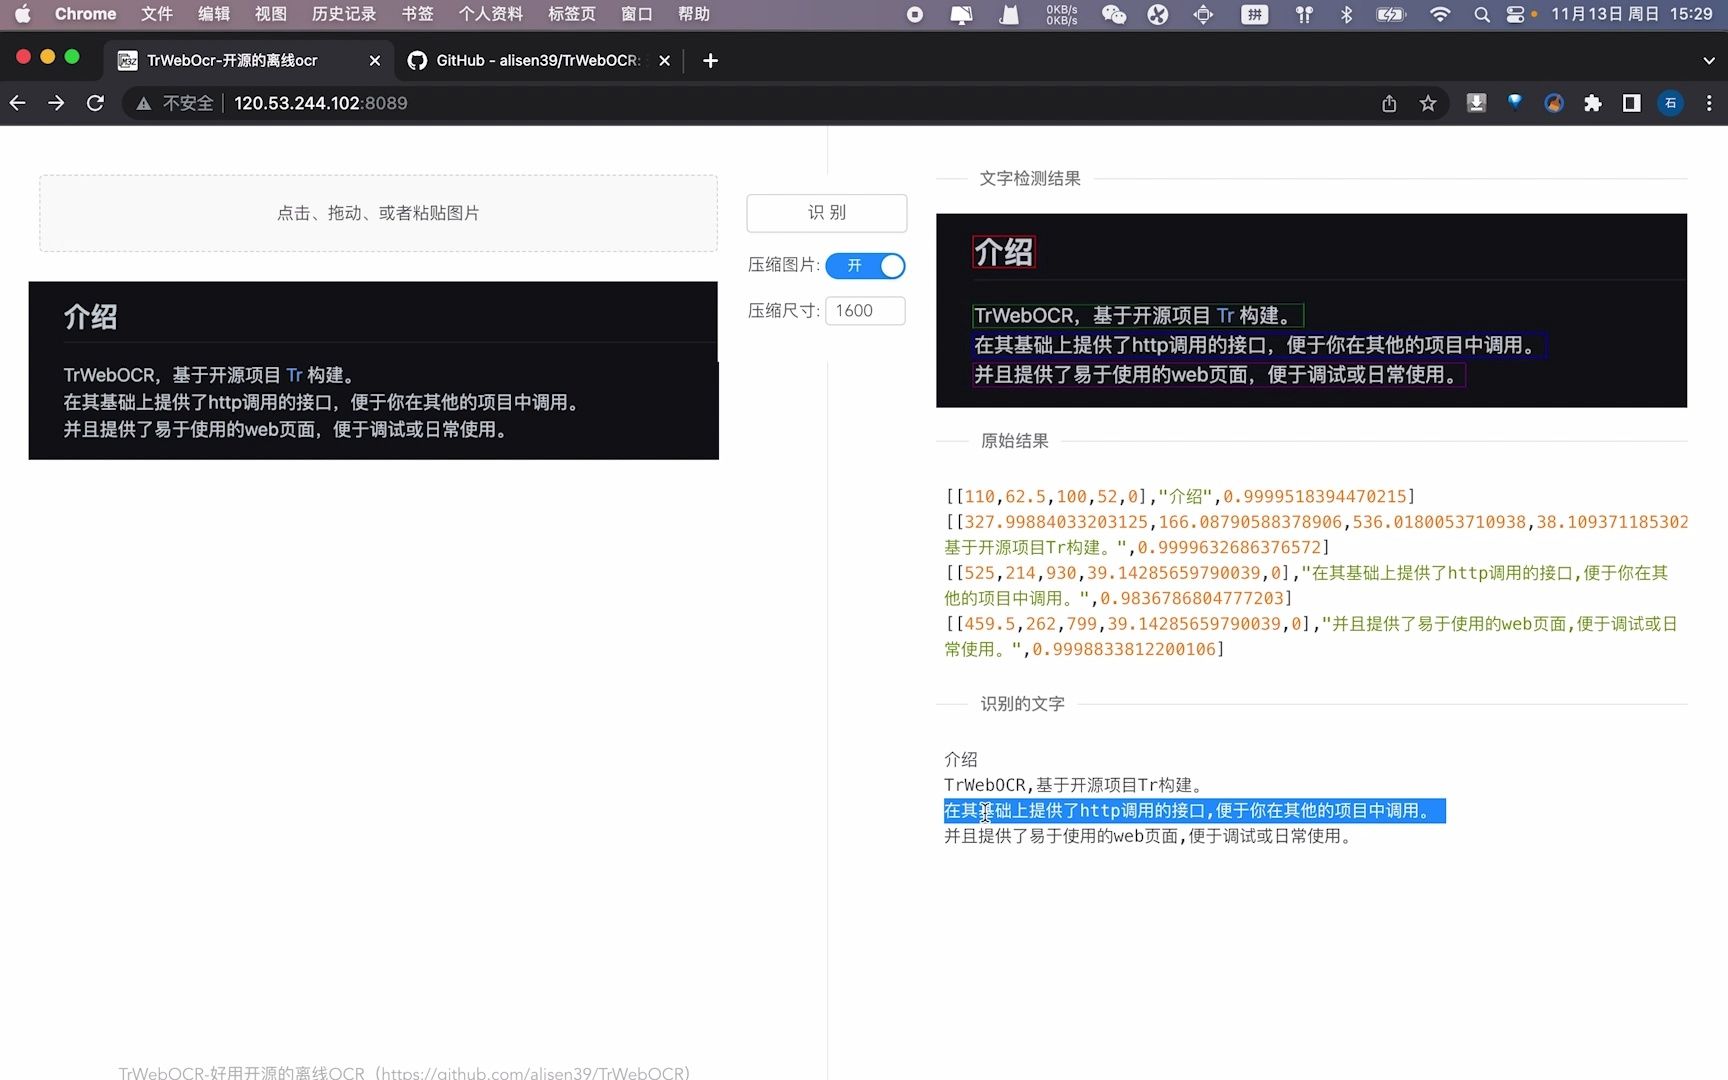The width and height of the screenshot is (1728, 1080).
Task: Open the 帮助 menu
Action: [x=693, y=14]
